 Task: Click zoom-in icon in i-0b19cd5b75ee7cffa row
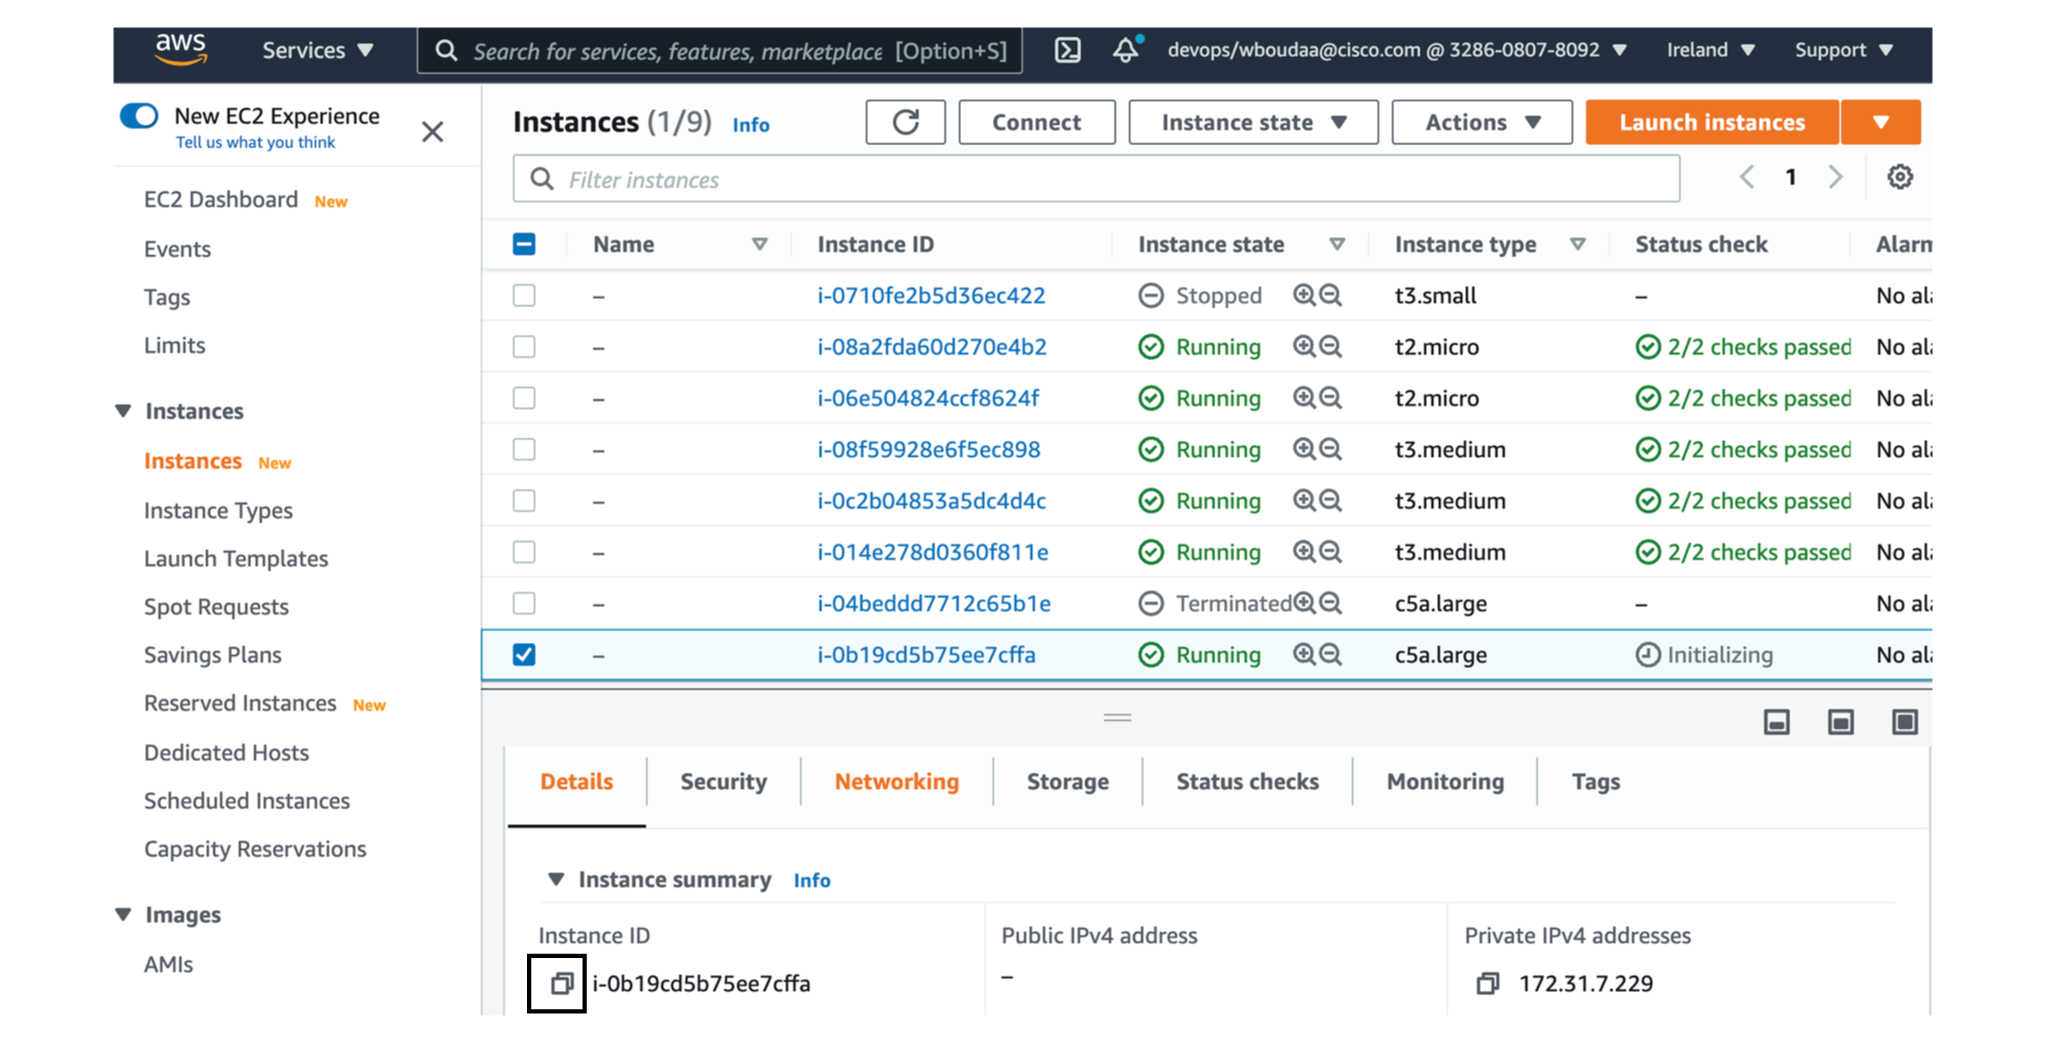coord(1304,654)
